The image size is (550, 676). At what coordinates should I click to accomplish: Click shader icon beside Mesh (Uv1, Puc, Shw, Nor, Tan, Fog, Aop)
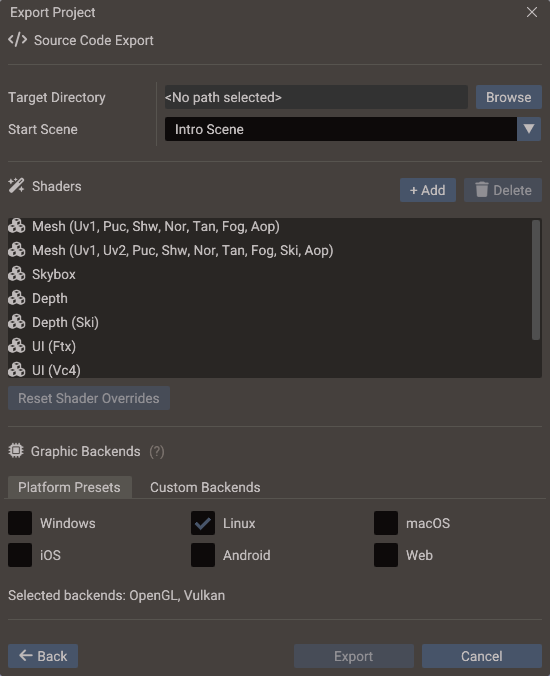click(17, 226)
